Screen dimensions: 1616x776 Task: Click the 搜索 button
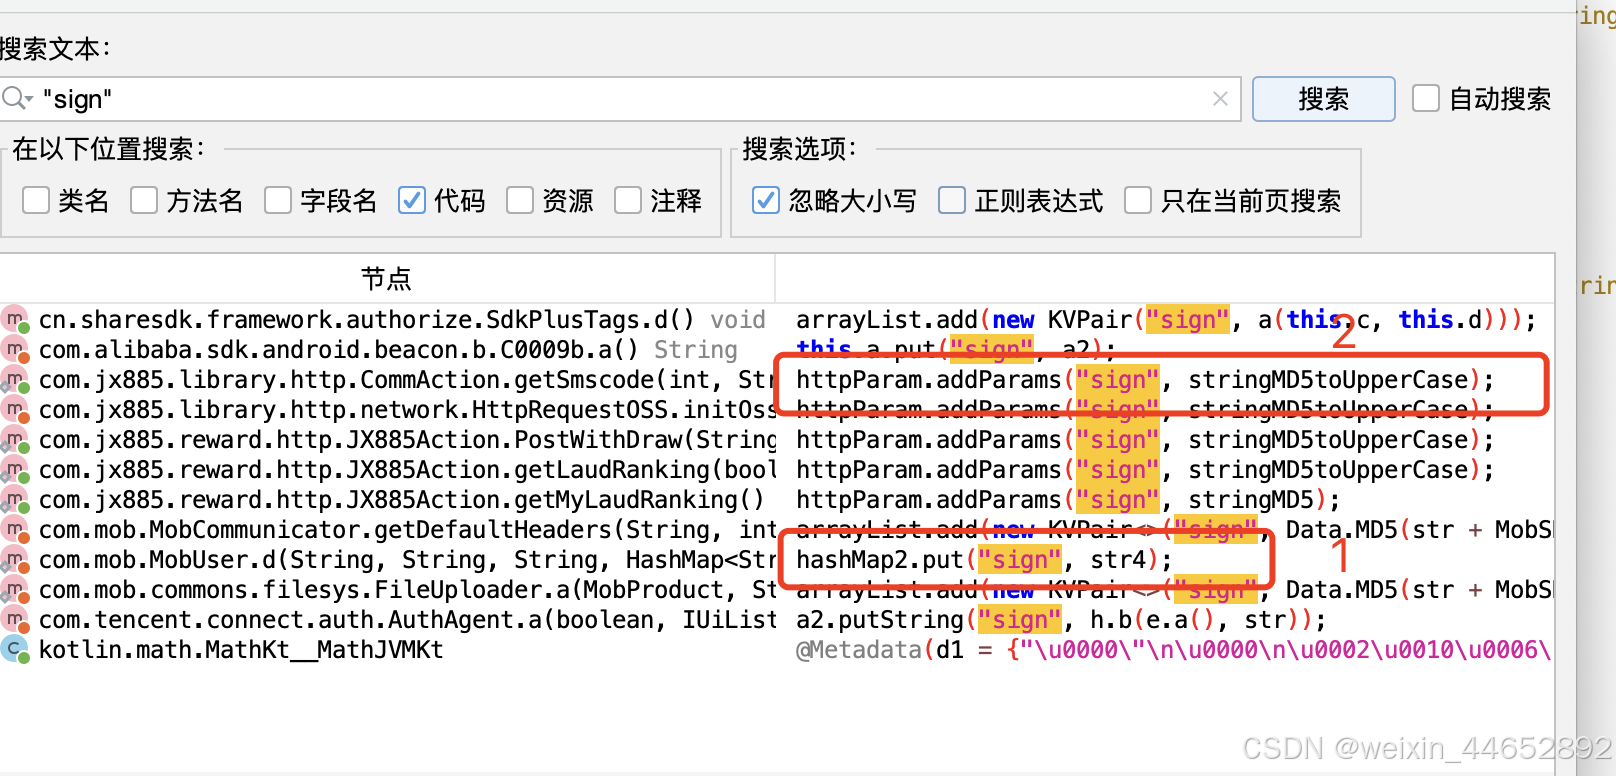coord(1323,99)
